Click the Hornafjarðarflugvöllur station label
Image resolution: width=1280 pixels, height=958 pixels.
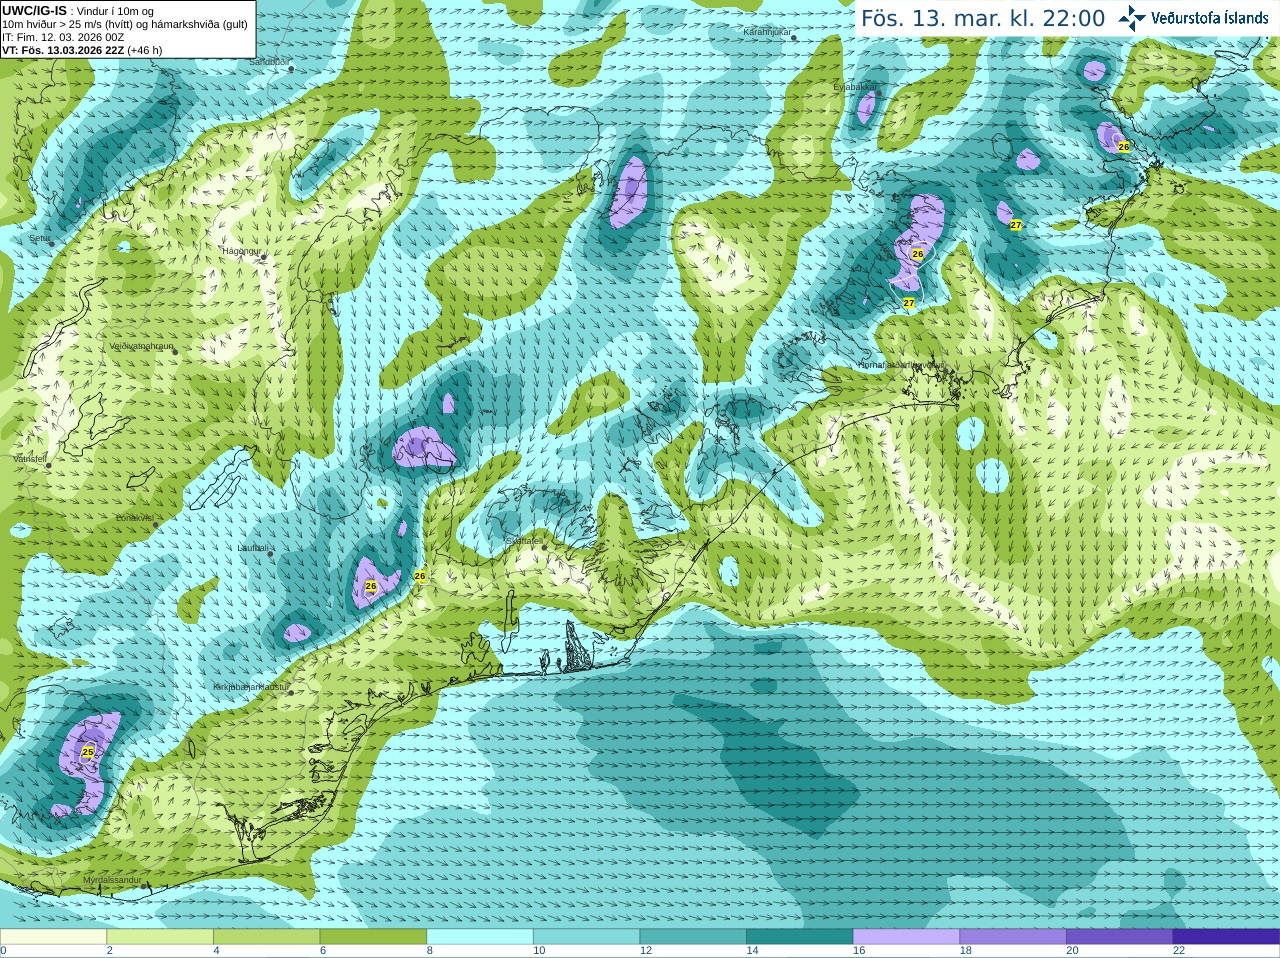(x=900, y=365)
